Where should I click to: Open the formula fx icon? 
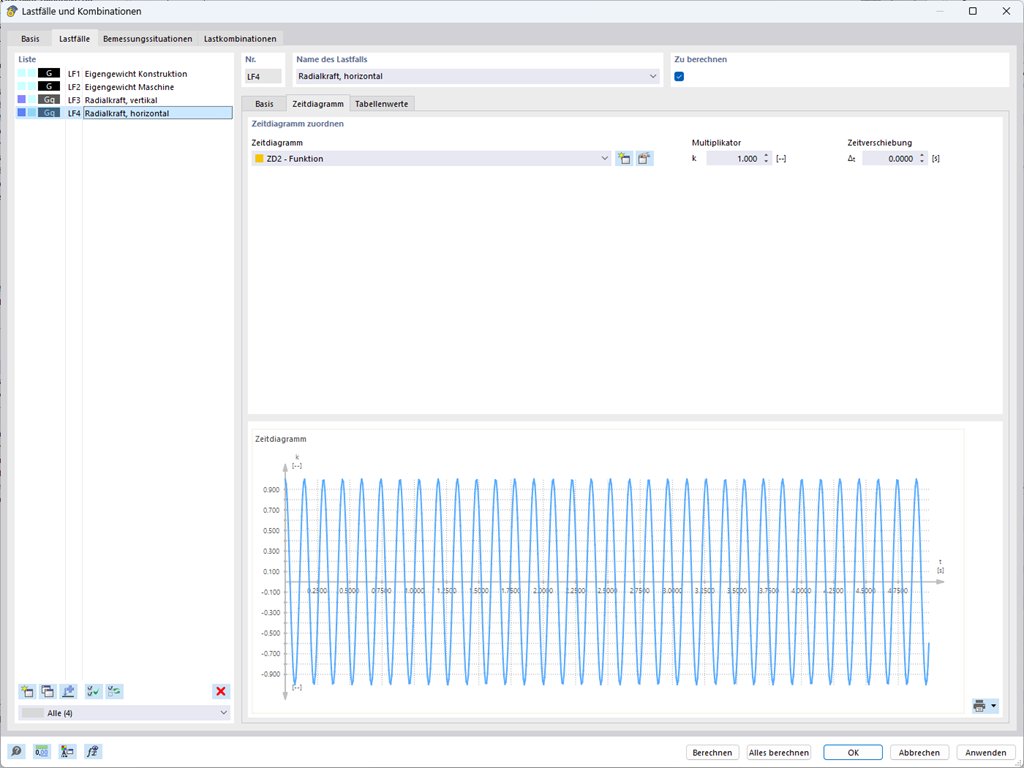coord(93,752)
